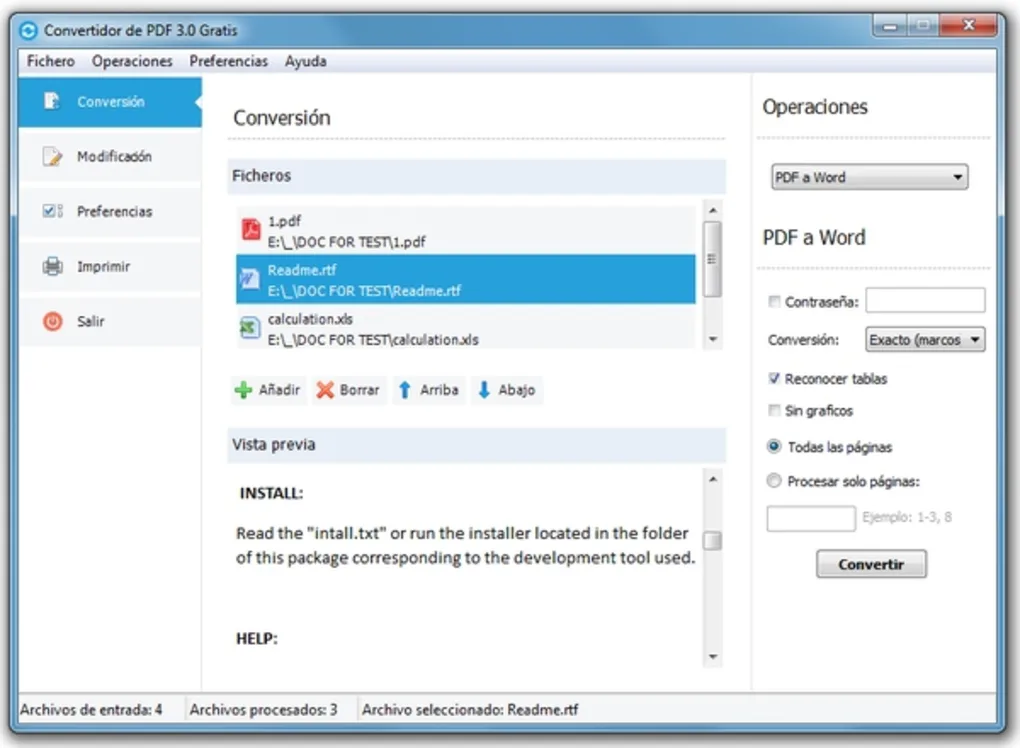Viewport: 1020px width, 748px height.
Task: Expand the Conversión Exacto dropdown
Action: click(x=925, y=340)
